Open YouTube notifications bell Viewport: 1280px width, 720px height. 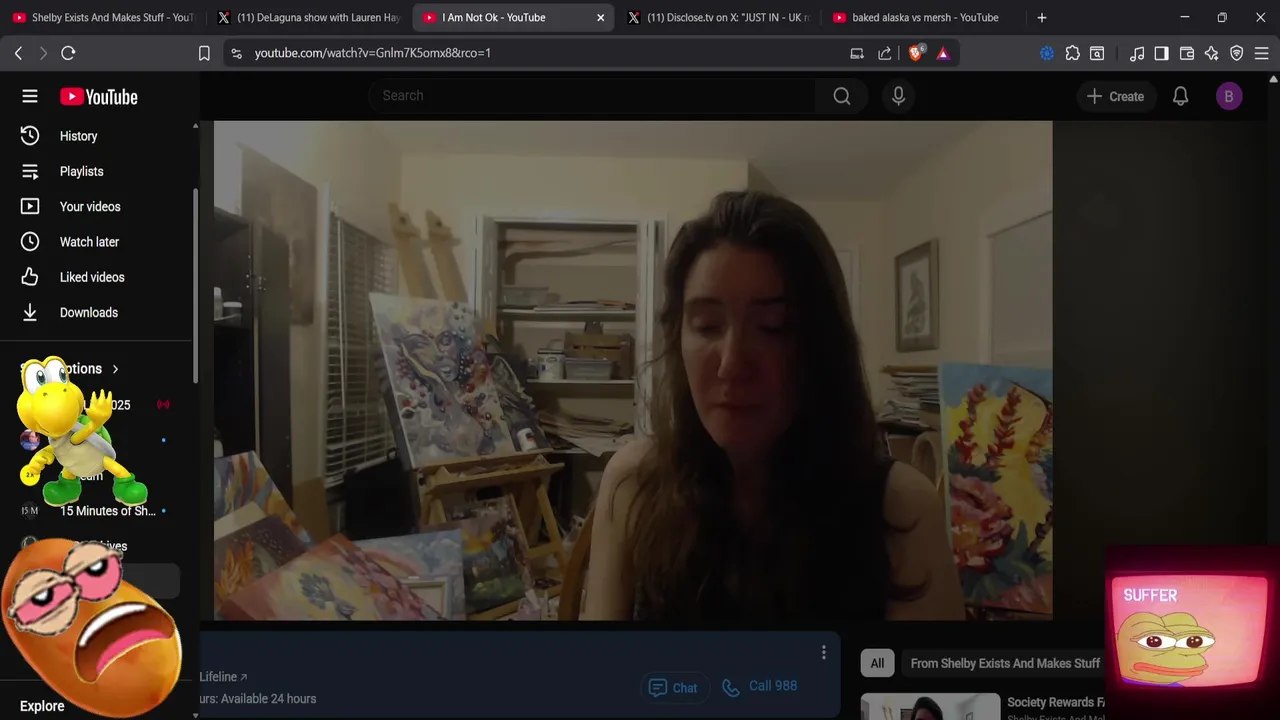coord(1180,96)
